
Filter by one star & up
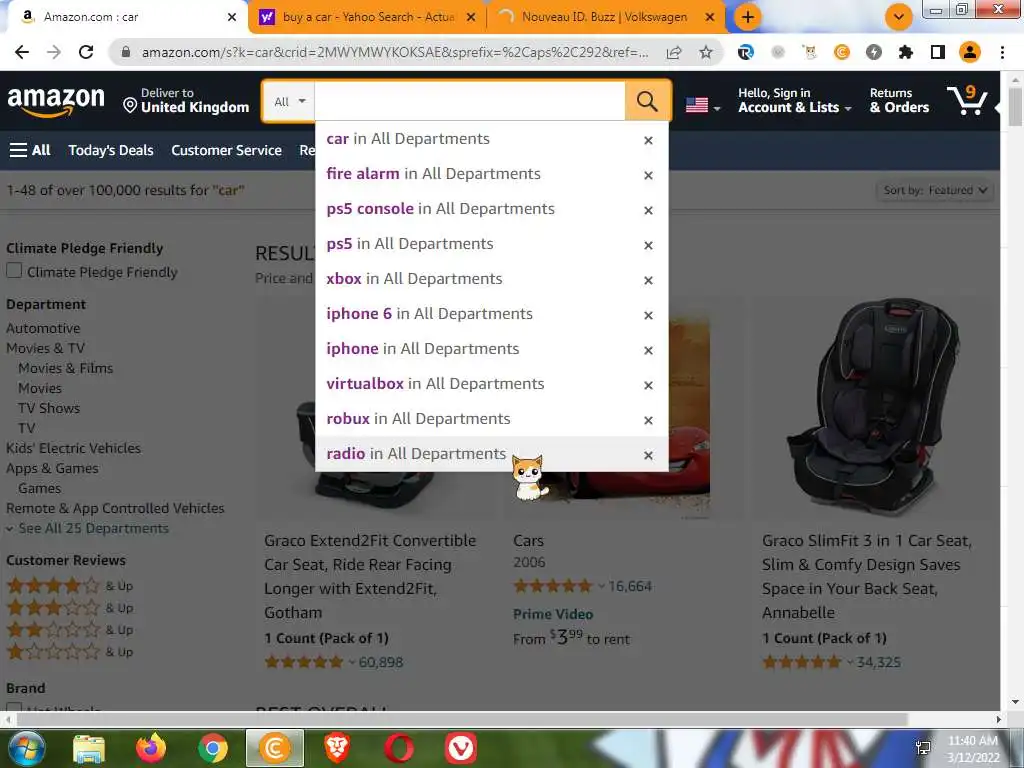coord(69,652)
